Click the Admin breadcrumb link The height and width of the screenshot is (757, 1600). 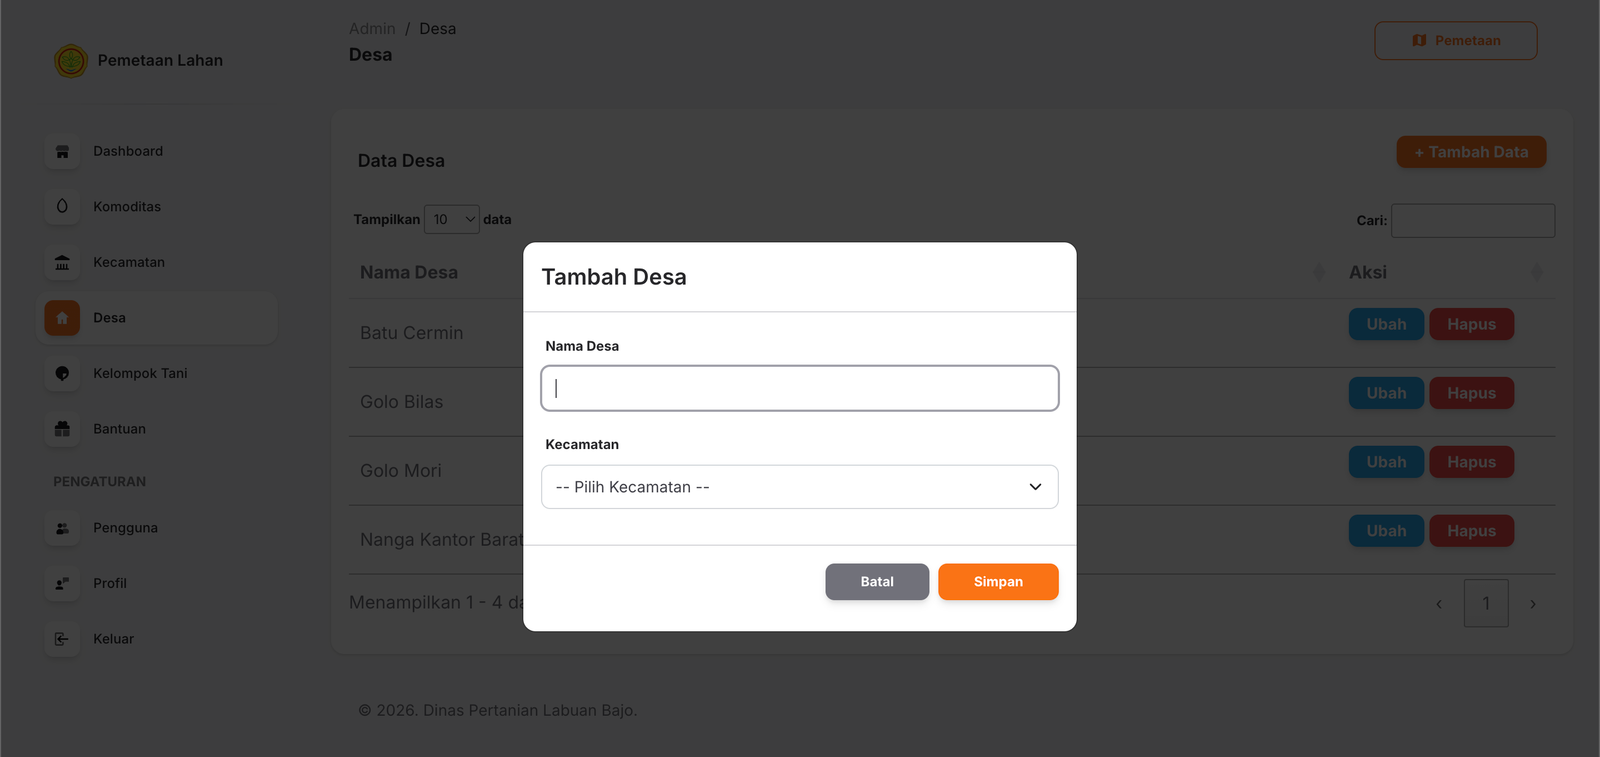pos(372,29)
